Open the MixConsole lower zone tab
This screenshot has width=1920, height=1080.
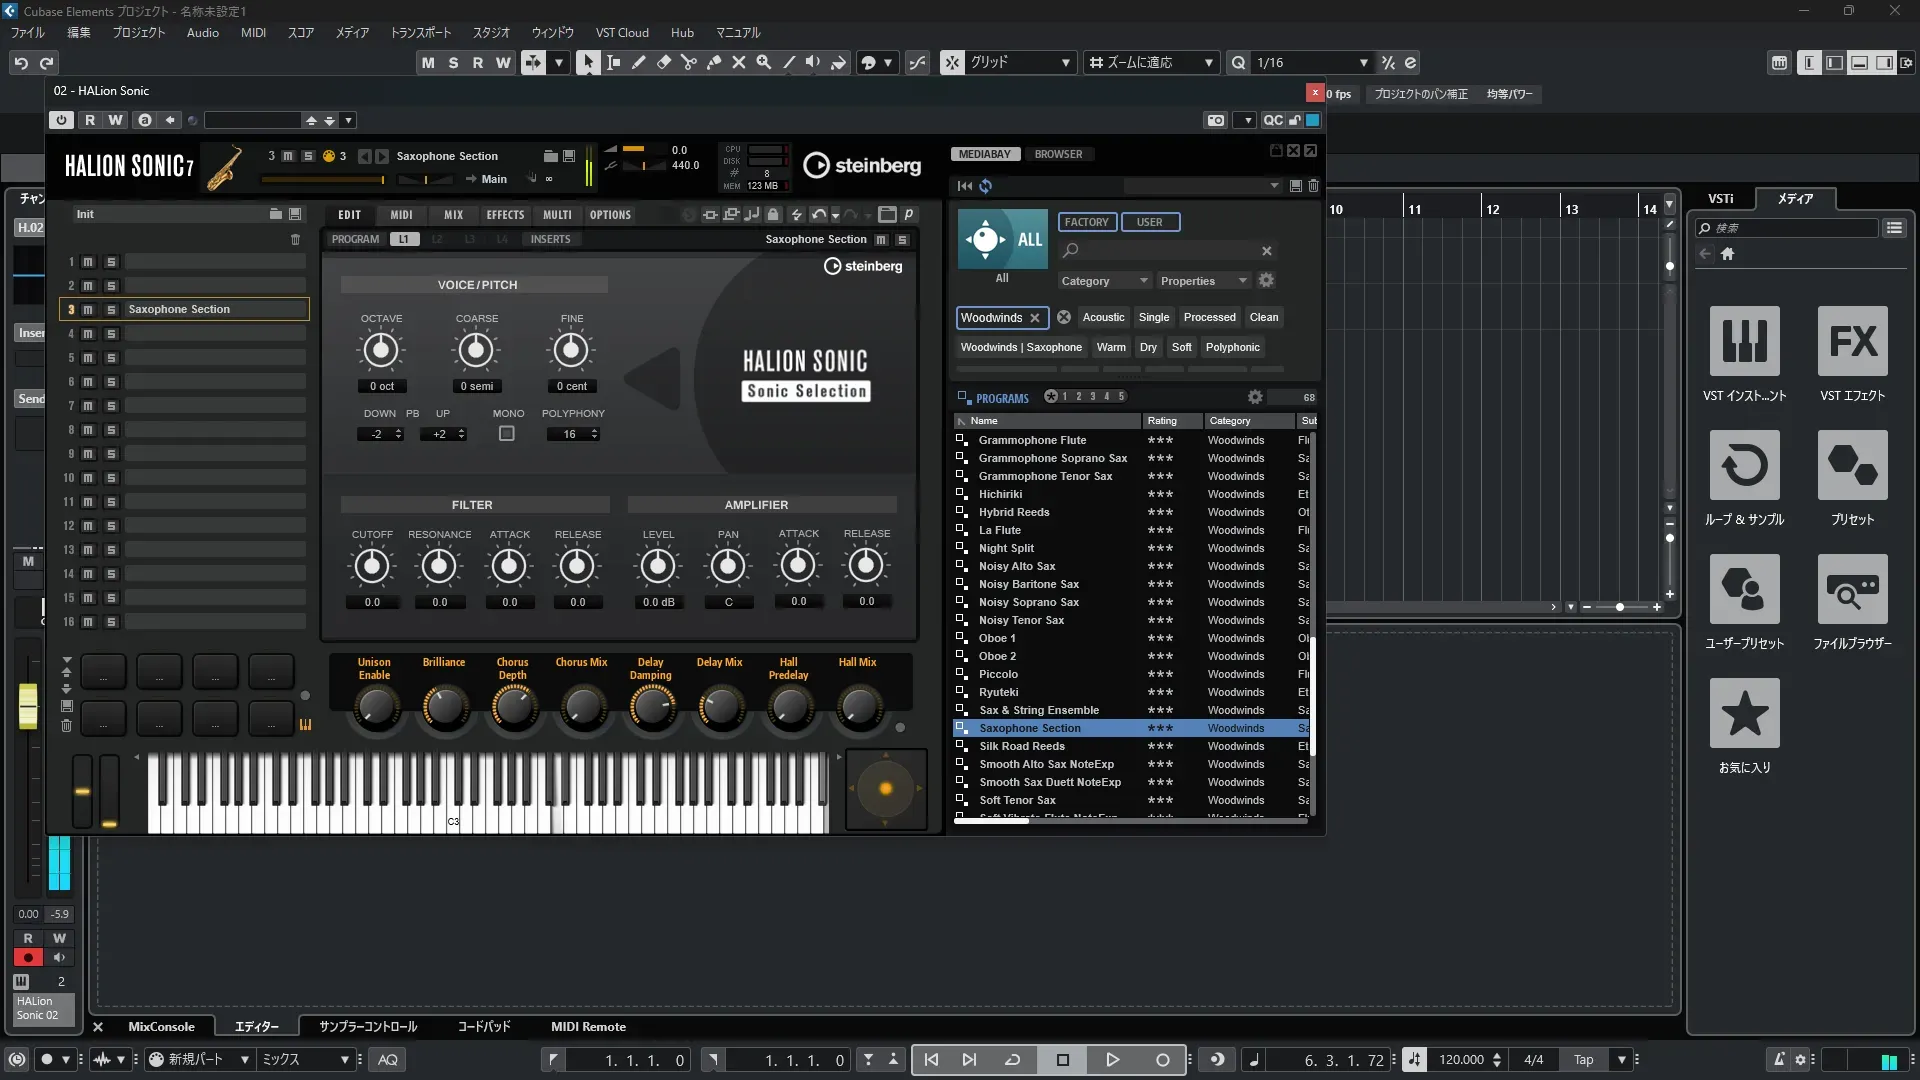pos(161,1027)
